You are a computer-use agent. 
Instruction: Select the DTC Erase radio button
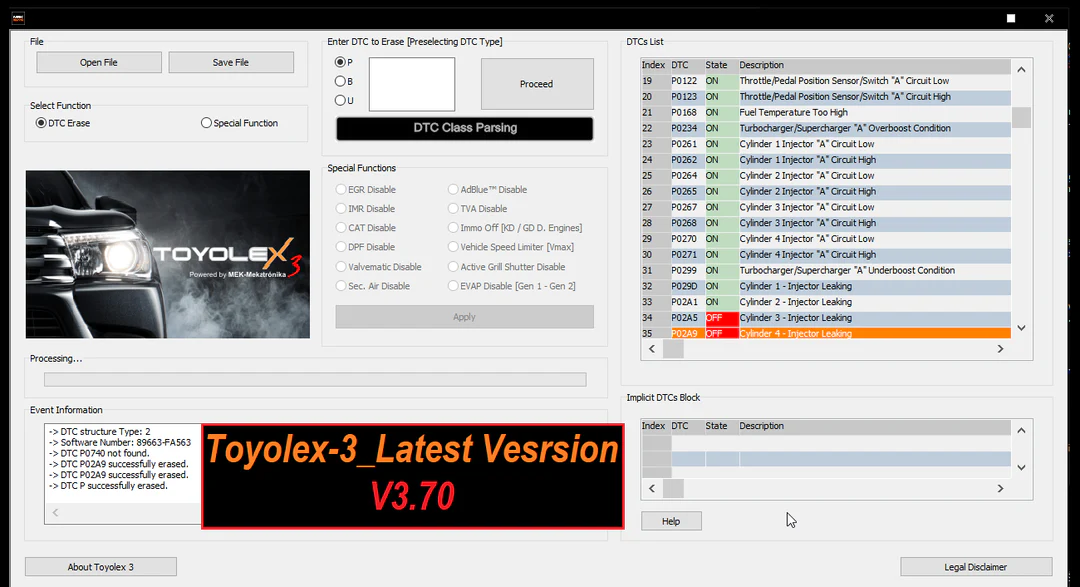coord(41,123)
